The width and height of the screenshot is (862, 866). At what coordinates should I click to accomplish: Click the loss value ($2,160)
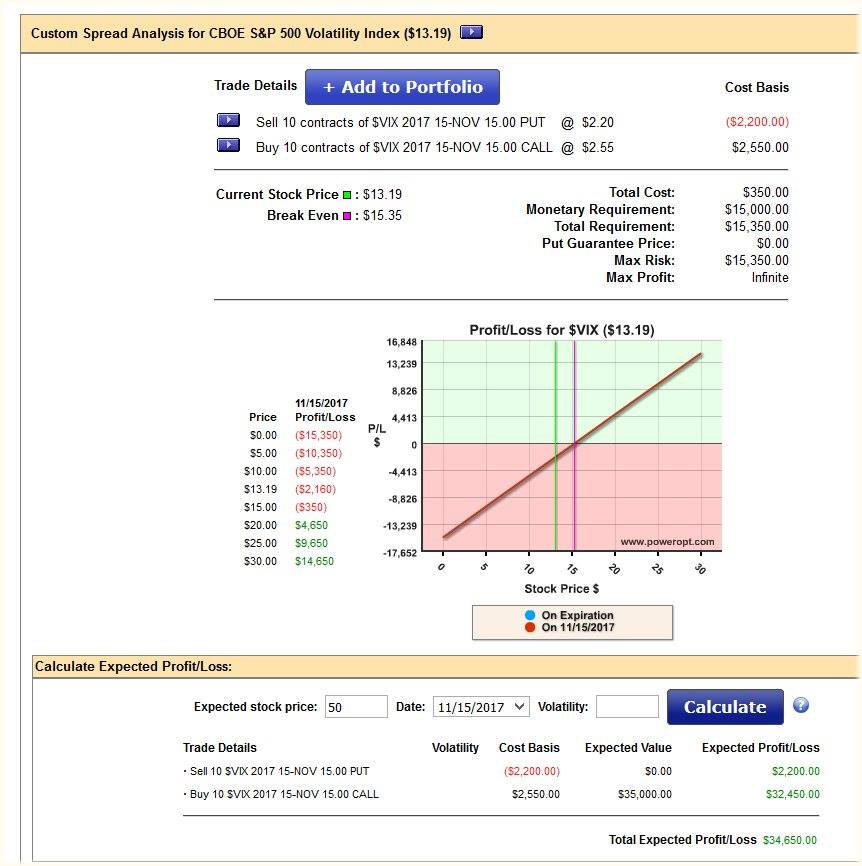pyautogui.click(x=315, y=489)
